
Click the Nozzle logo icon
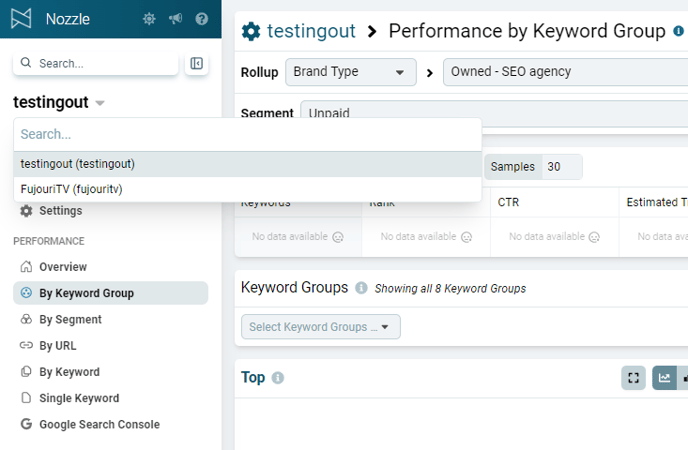tap(21, 19)
